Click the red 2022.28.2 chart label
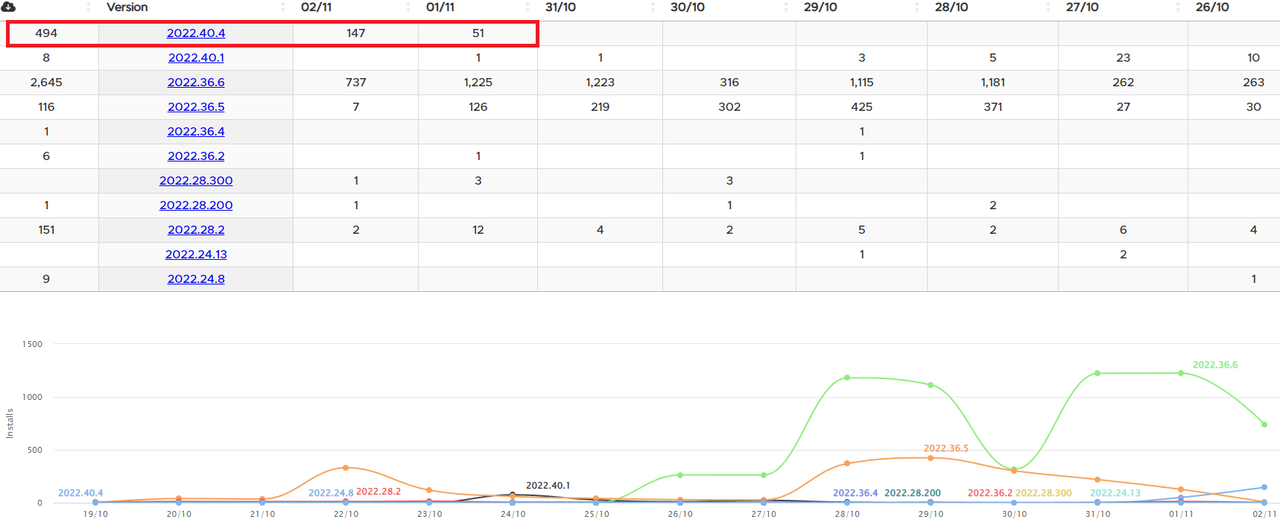The height and width of the screenshot is (519, 1280). (378, 491)
